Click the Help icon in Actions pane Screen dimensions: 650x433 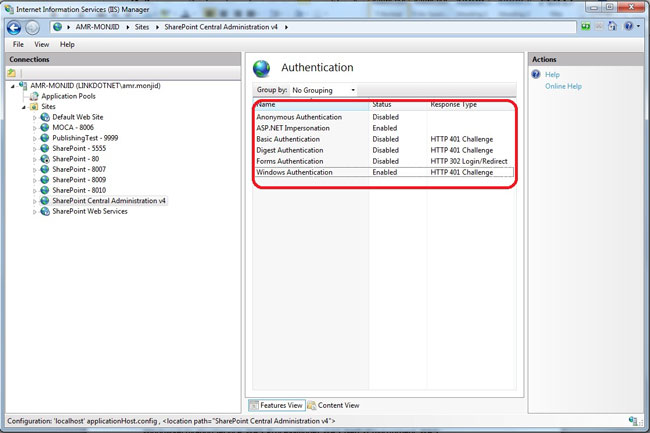[536, 74]
